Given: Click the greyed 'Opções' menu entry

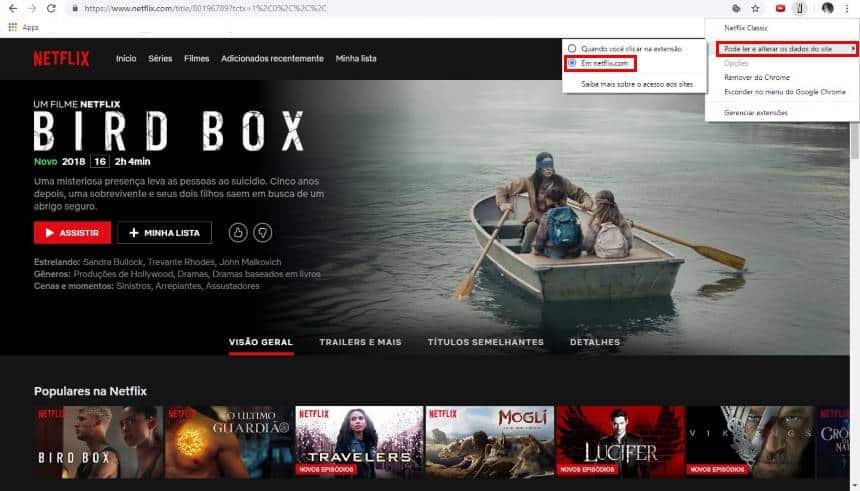Looking at the screenshot, I should click(736, 63).
